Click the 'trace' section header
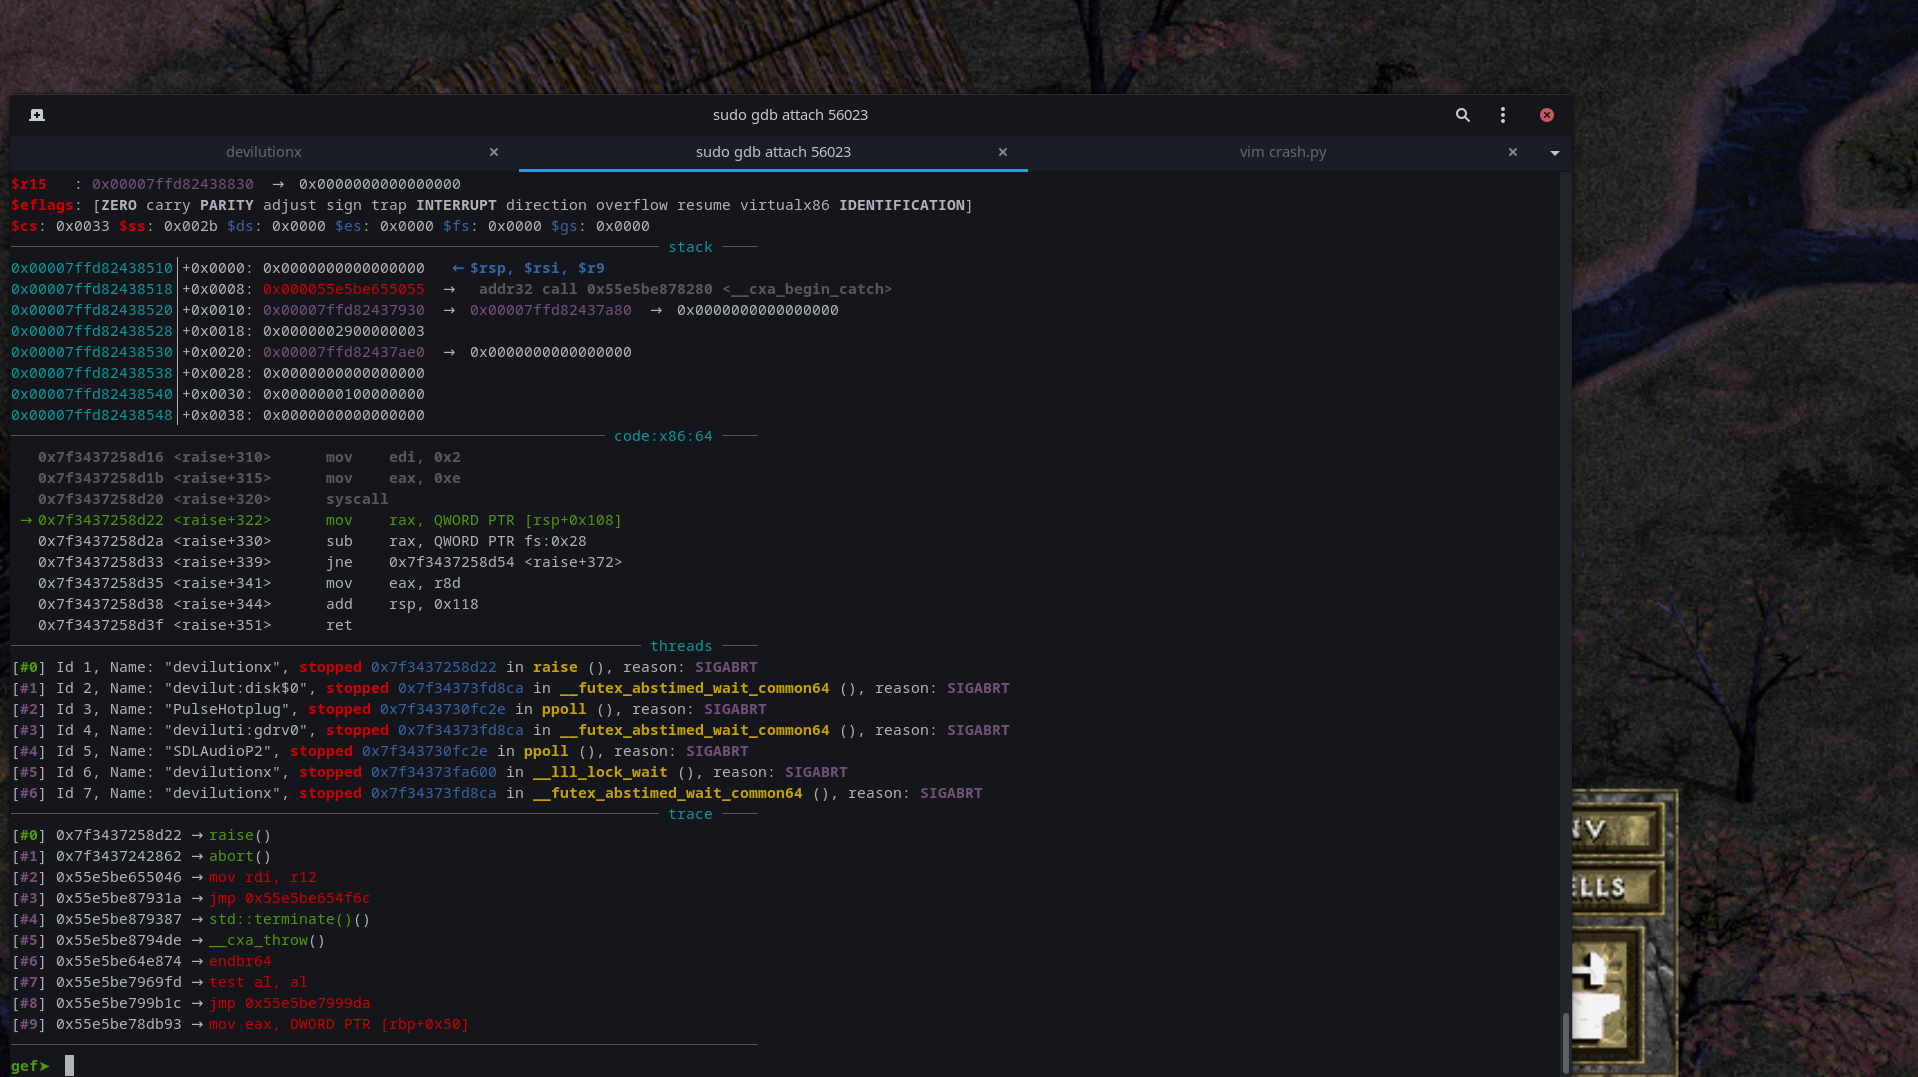Image resolution: width=1918 pixels, height=1077 pixels. pos(690,814)
